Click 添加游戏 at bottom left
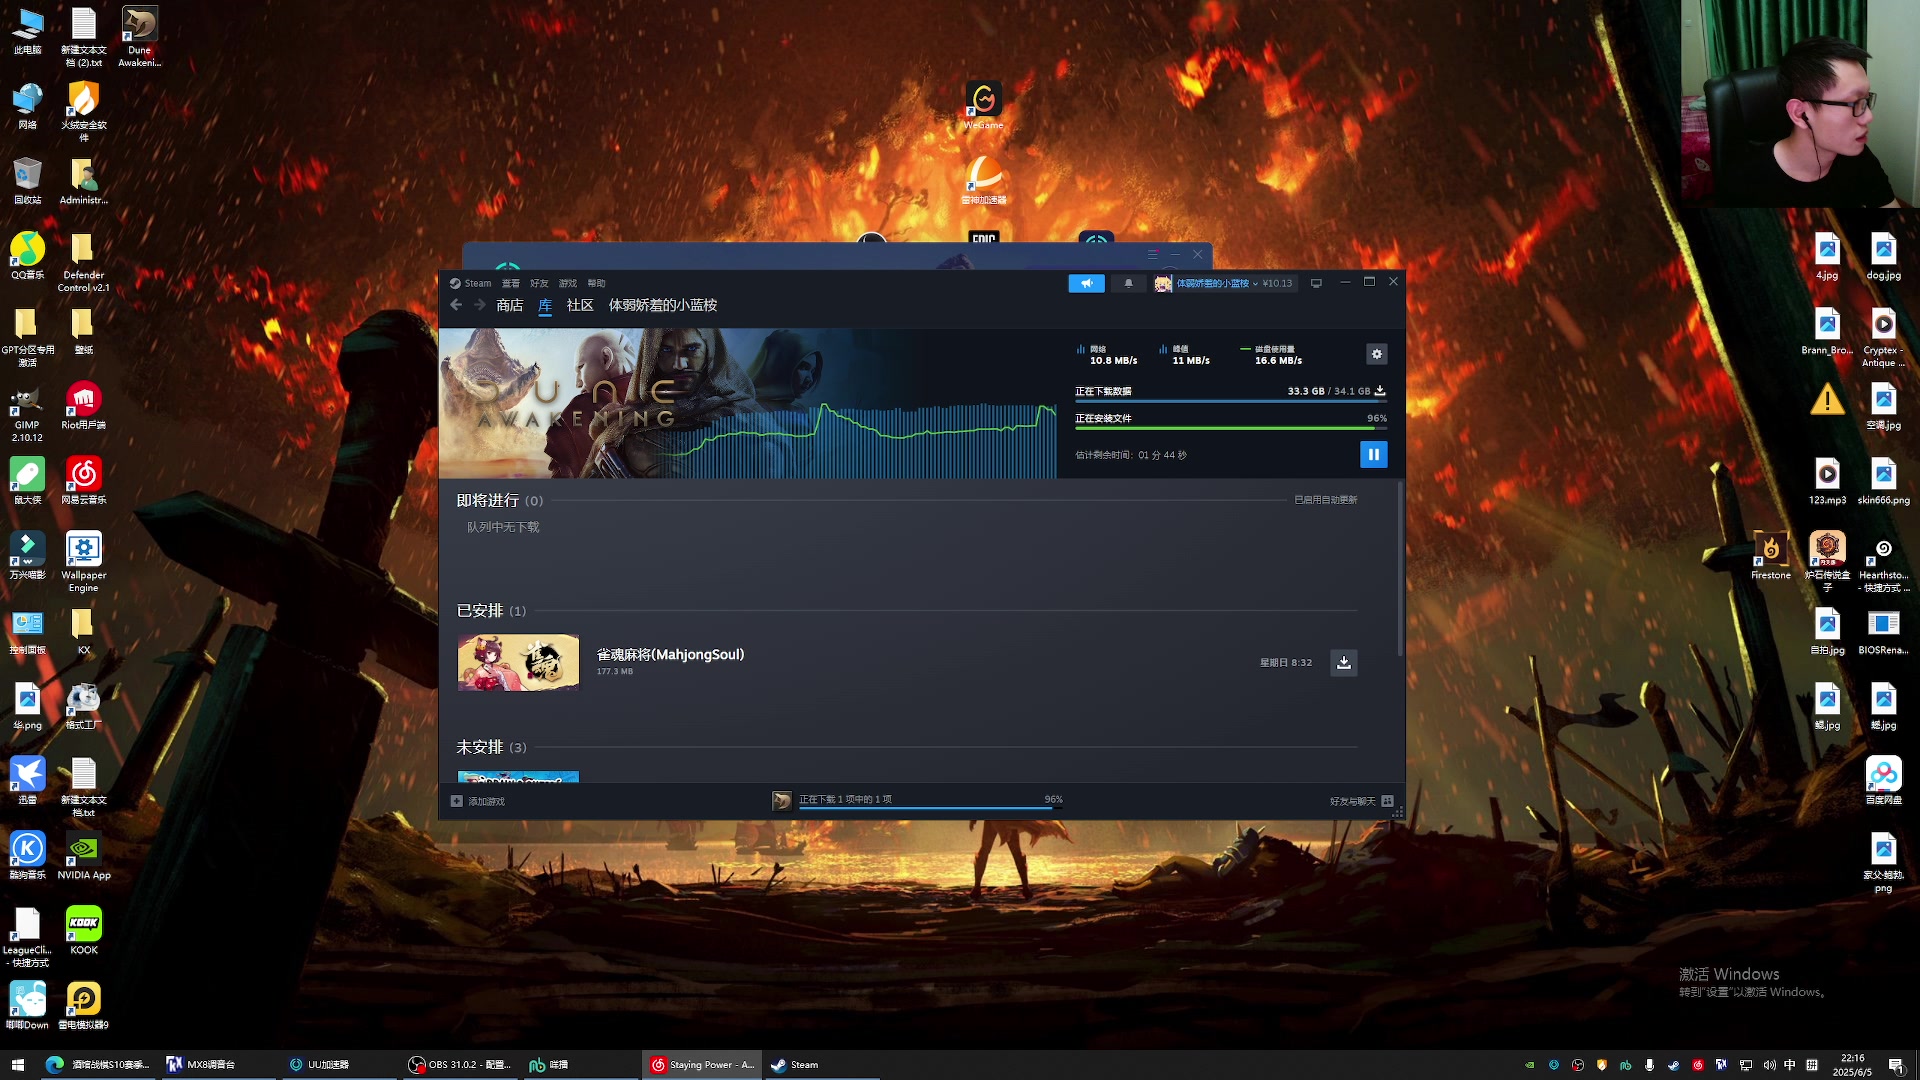This screenshot has width=1920, height=1080. click(478, 801)
